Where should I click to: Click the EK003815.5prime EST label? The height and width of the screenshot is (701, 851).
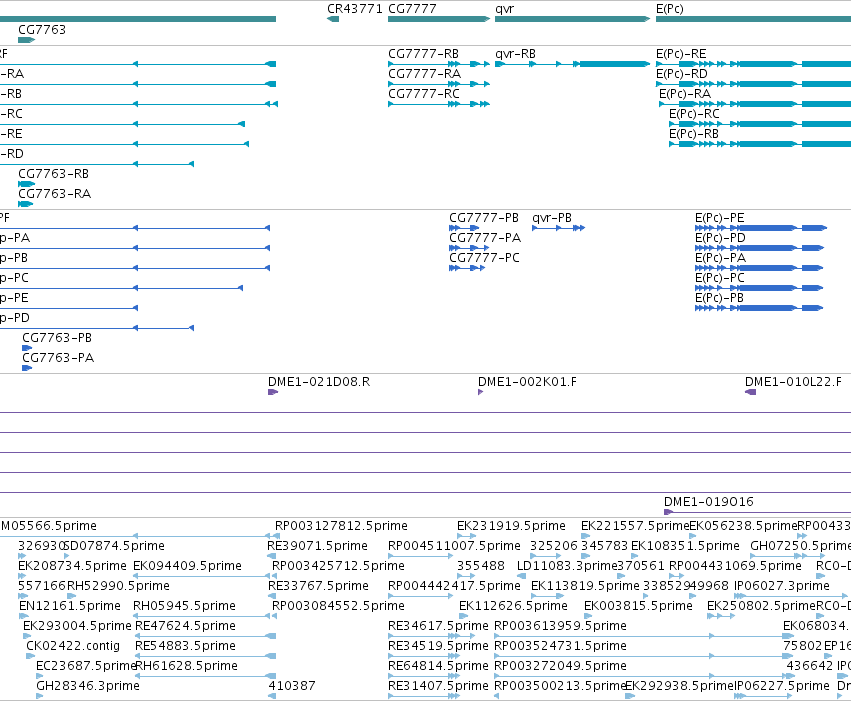point(638,606)
